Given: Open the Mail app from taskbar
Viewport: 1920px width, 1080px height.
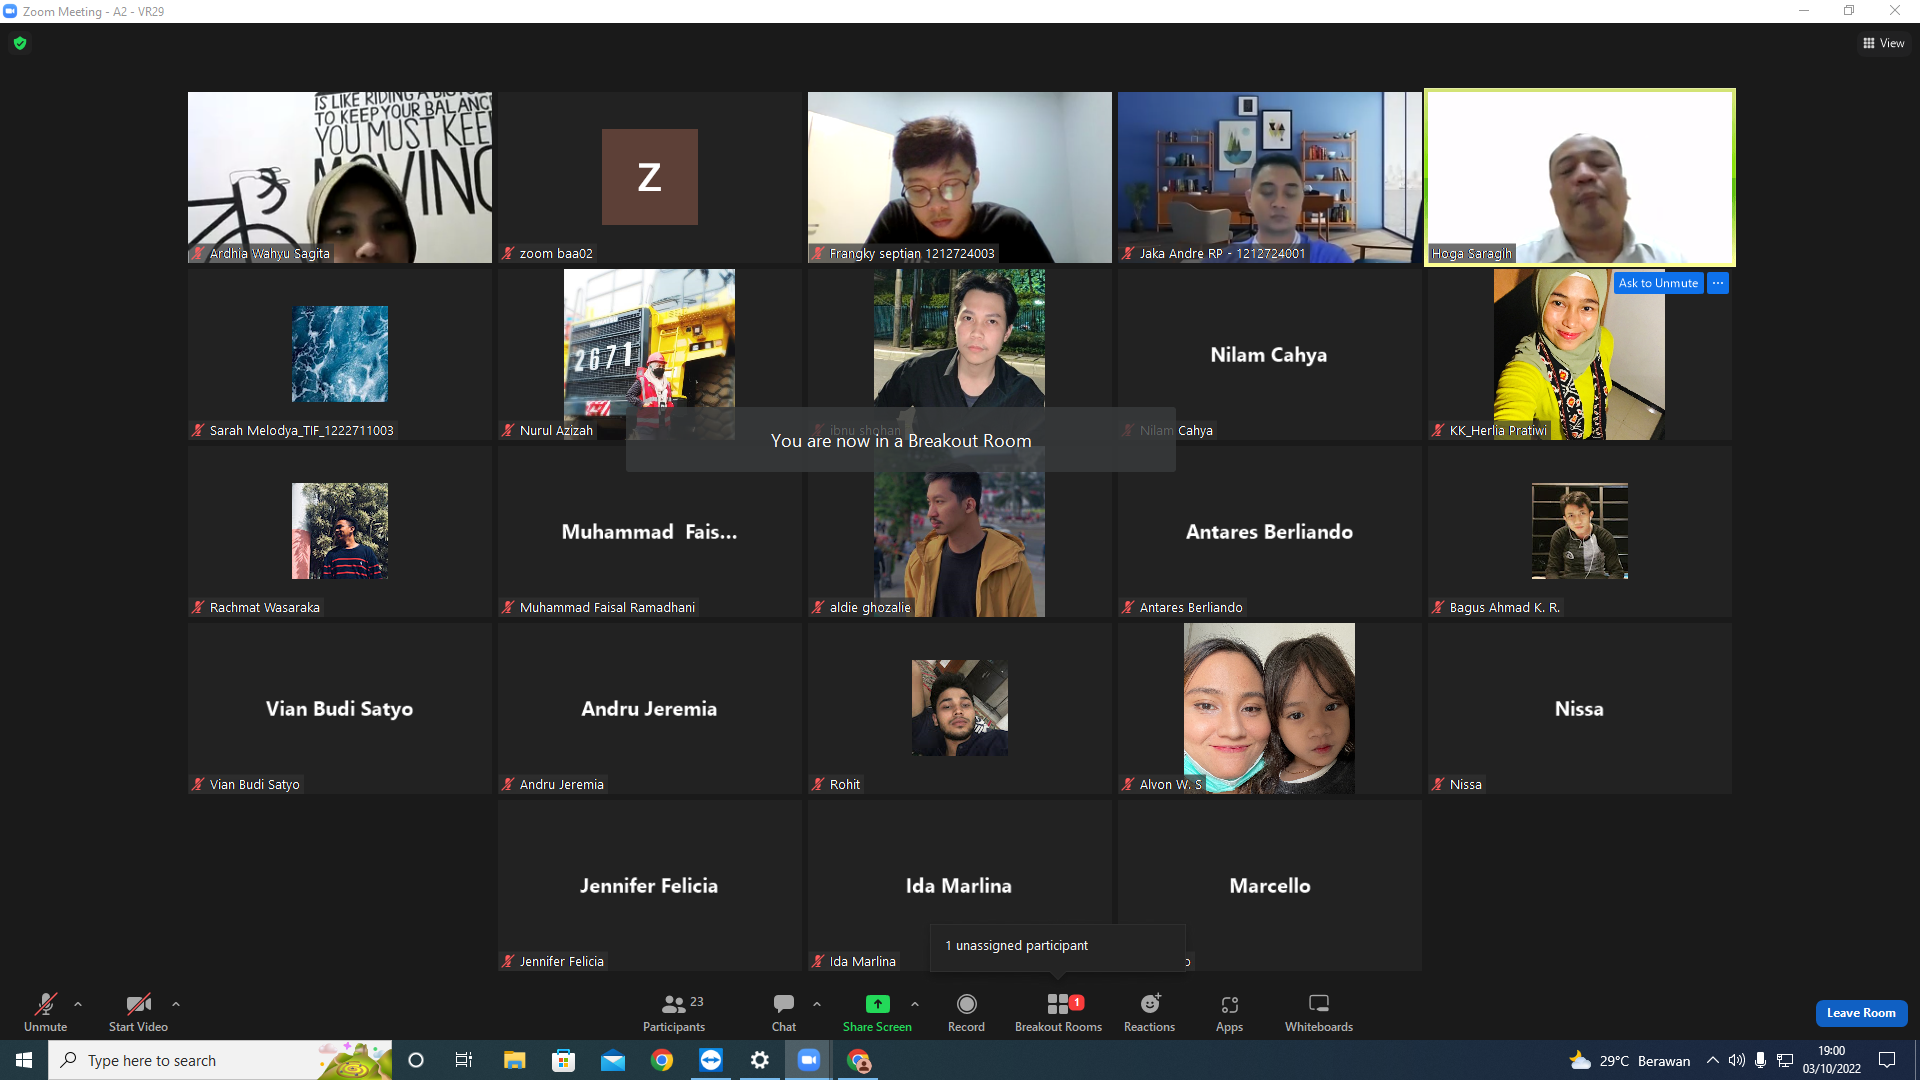Looking at the screenshot, I should [x=612, y=1060].
